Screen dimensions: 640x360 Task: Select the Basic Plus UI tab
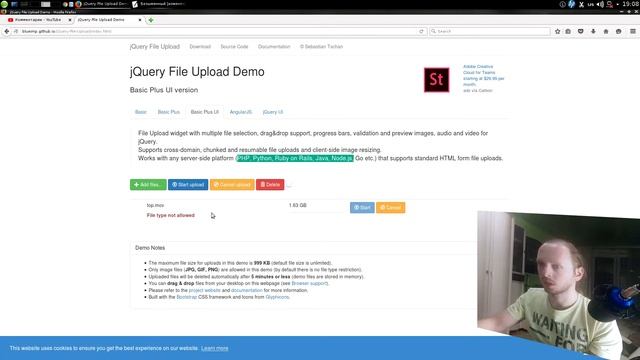[x=204, y=112]
